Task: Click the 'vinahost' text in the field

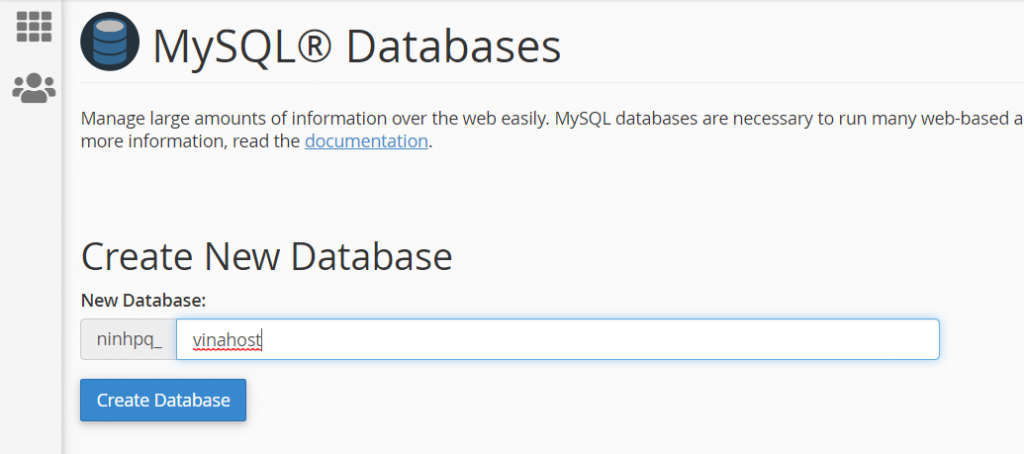Action: coord(226,340)
